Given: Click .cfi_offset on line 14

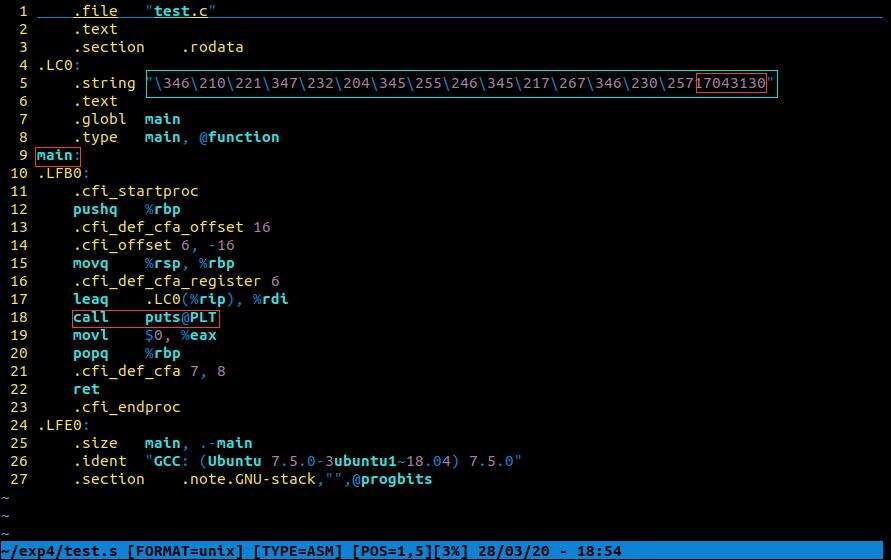Looking at the screenshot, I should pos(122,246).
